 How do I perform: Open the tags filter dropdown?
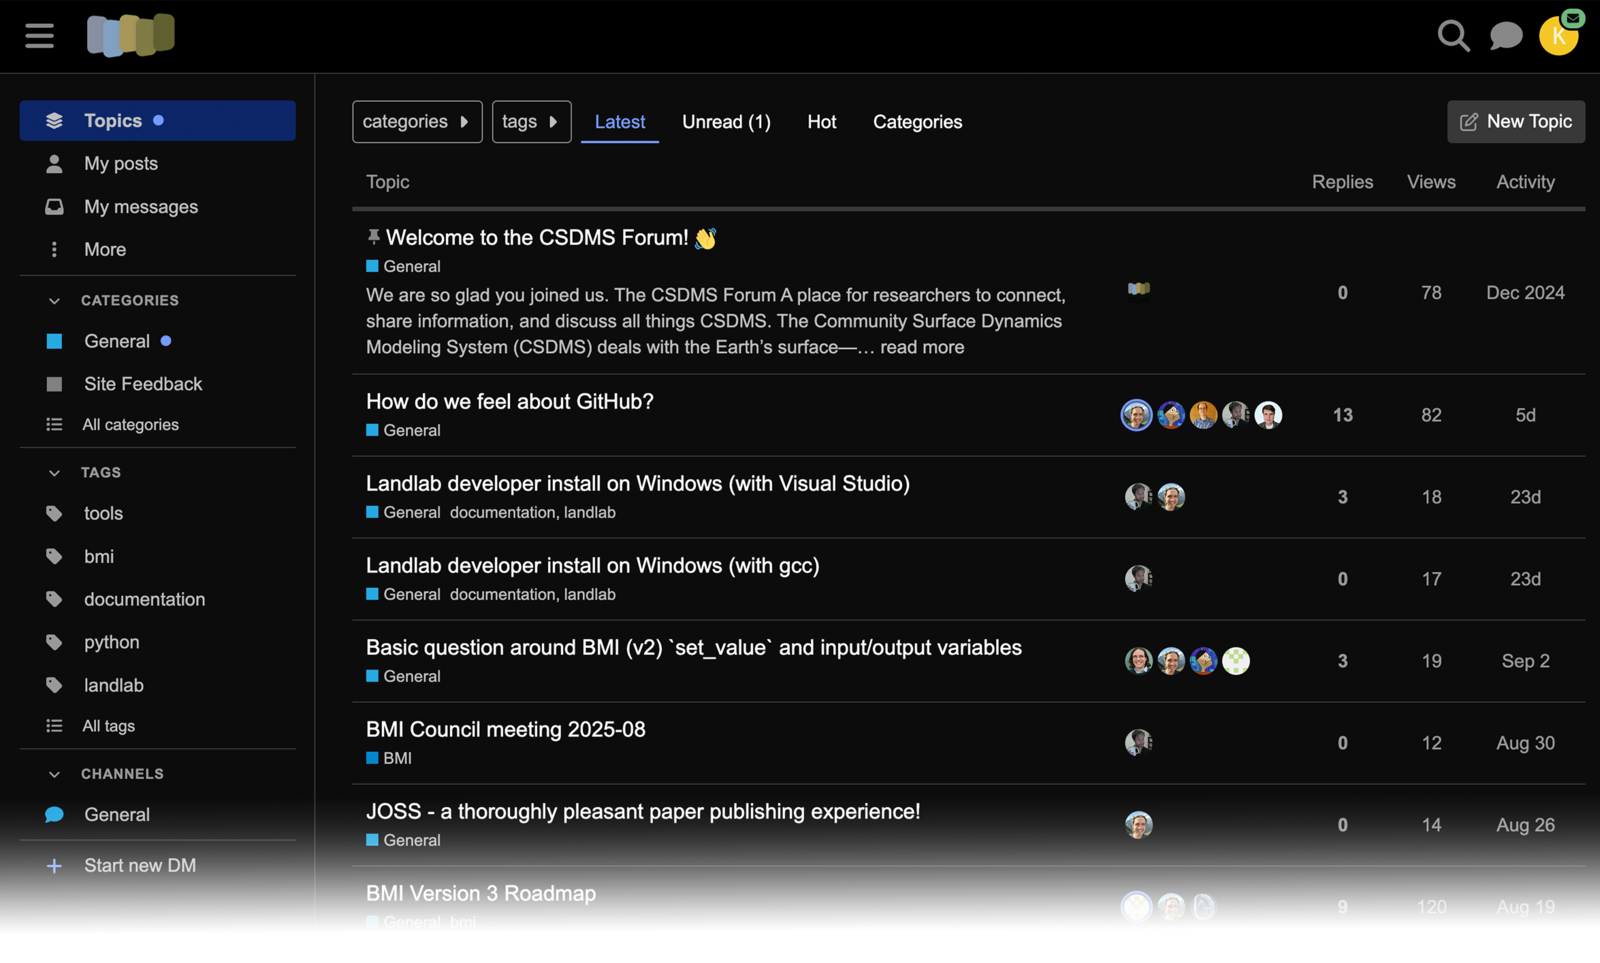click(x=531, y=122)
